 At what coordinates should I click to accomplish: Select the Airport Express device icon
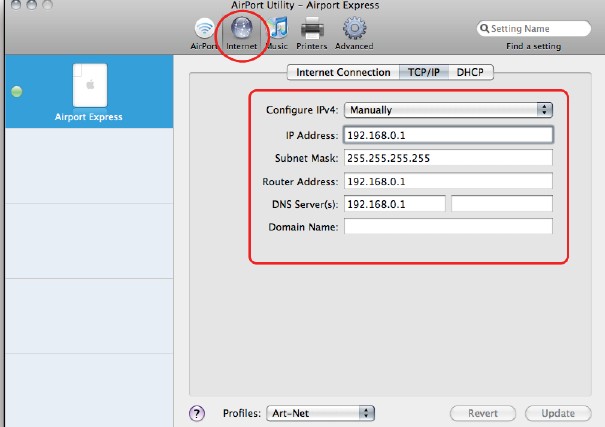[90, 85]
